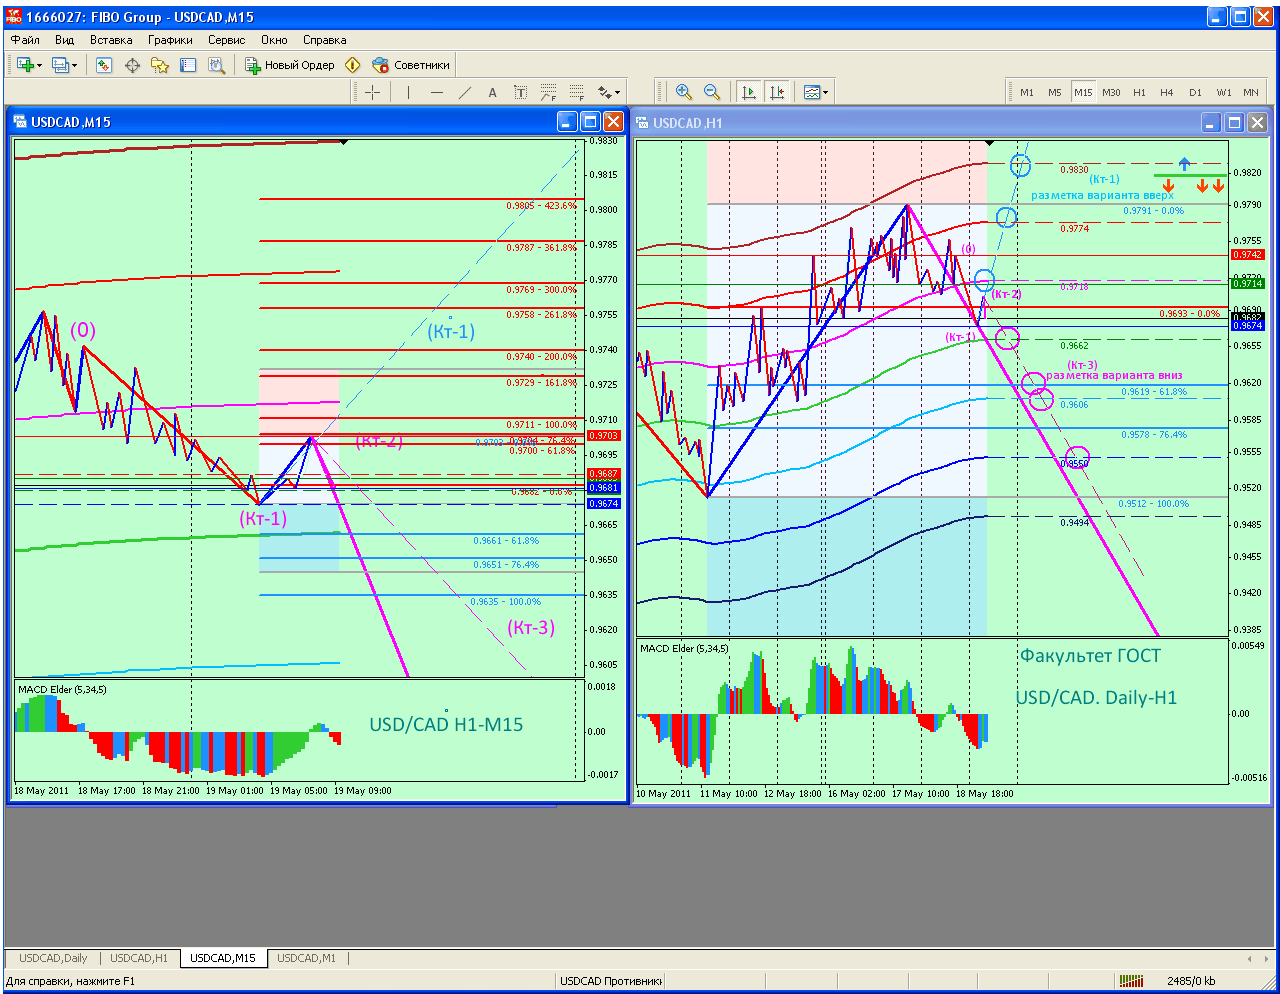Switch to H1 timeframe

tap(1139, 92)
